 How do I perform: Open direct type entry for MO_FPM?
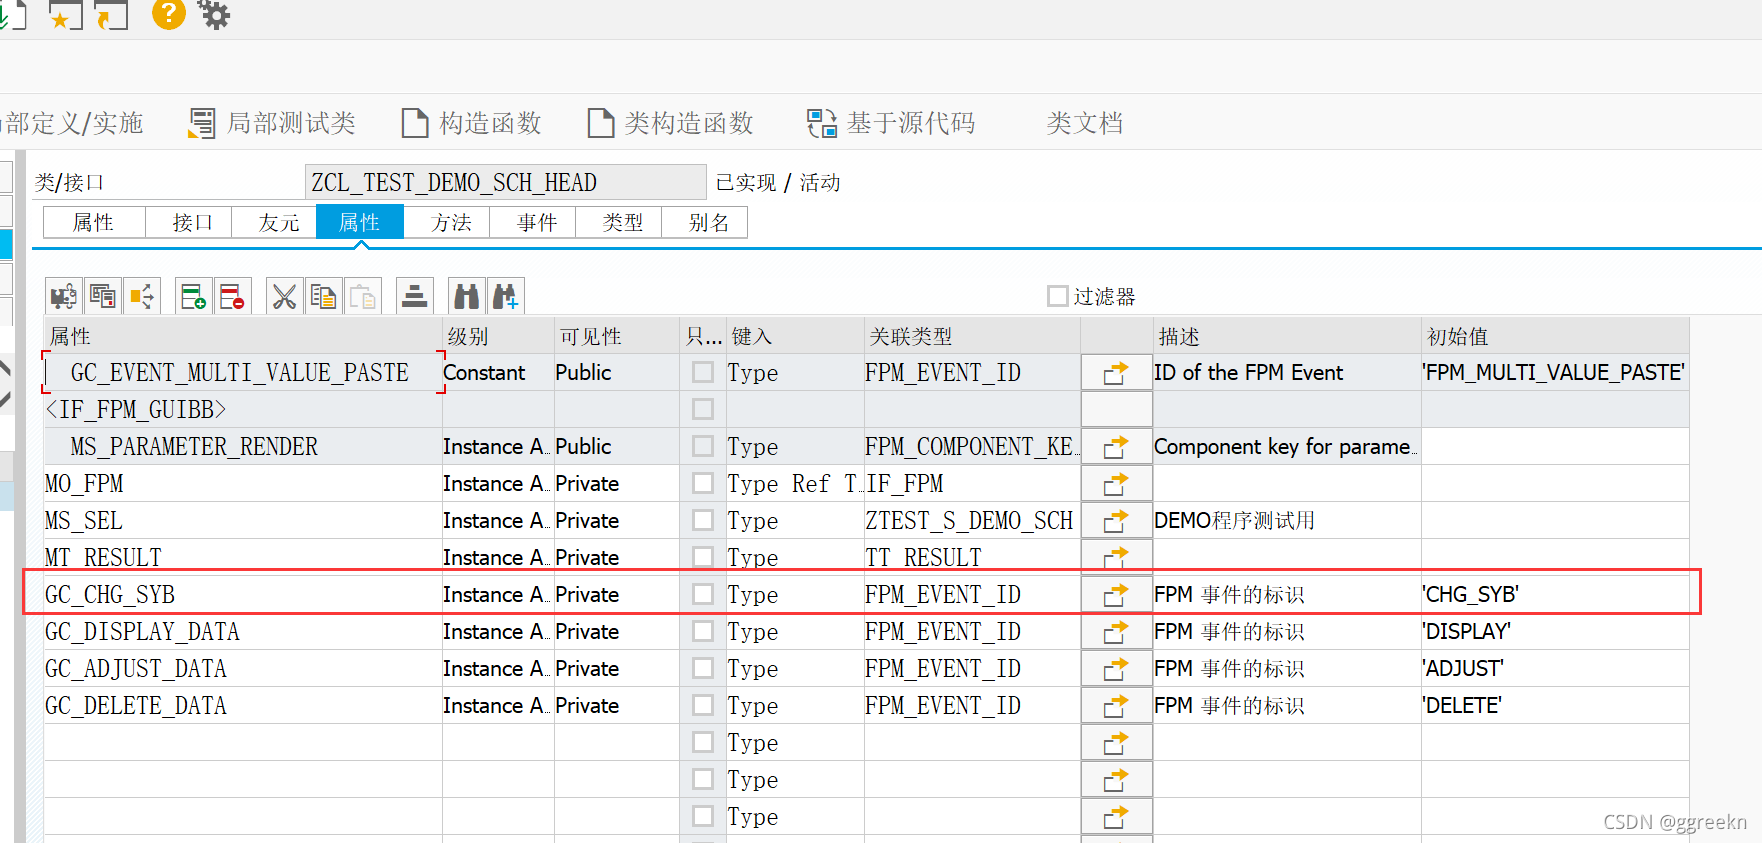point(1116,484)
